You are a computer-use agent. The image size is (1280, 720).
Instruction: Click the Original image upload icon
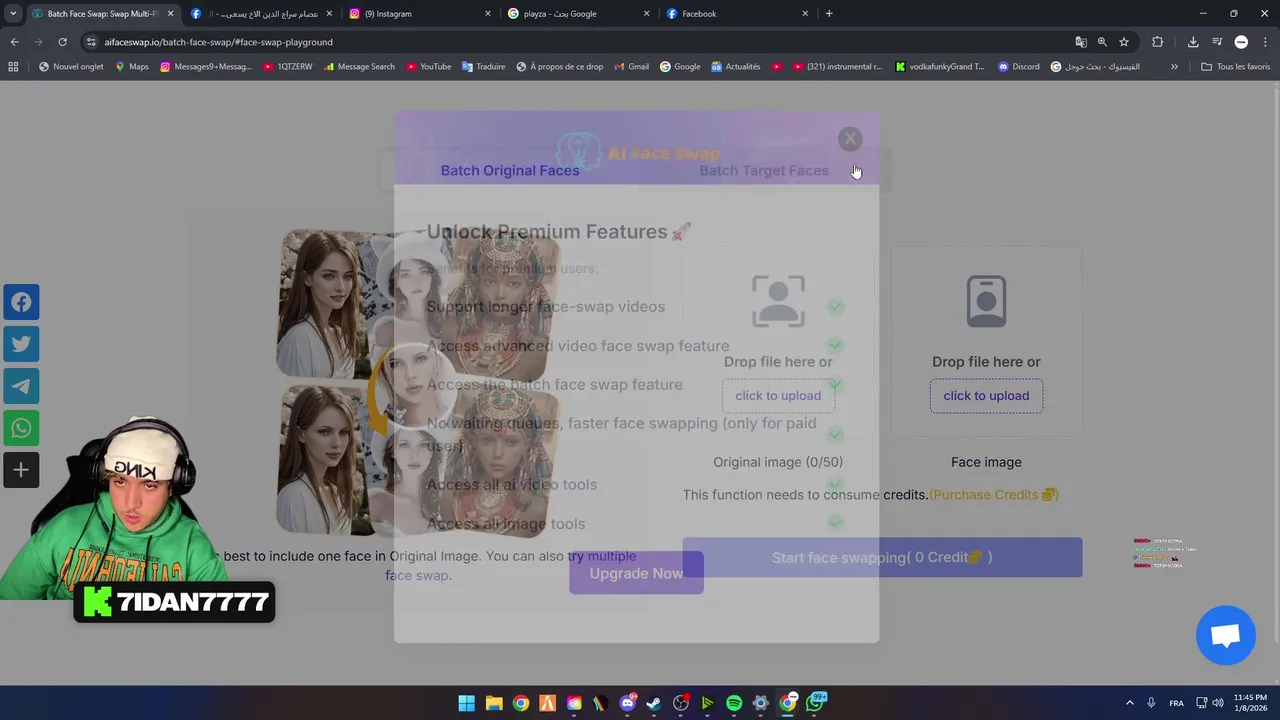778,301
